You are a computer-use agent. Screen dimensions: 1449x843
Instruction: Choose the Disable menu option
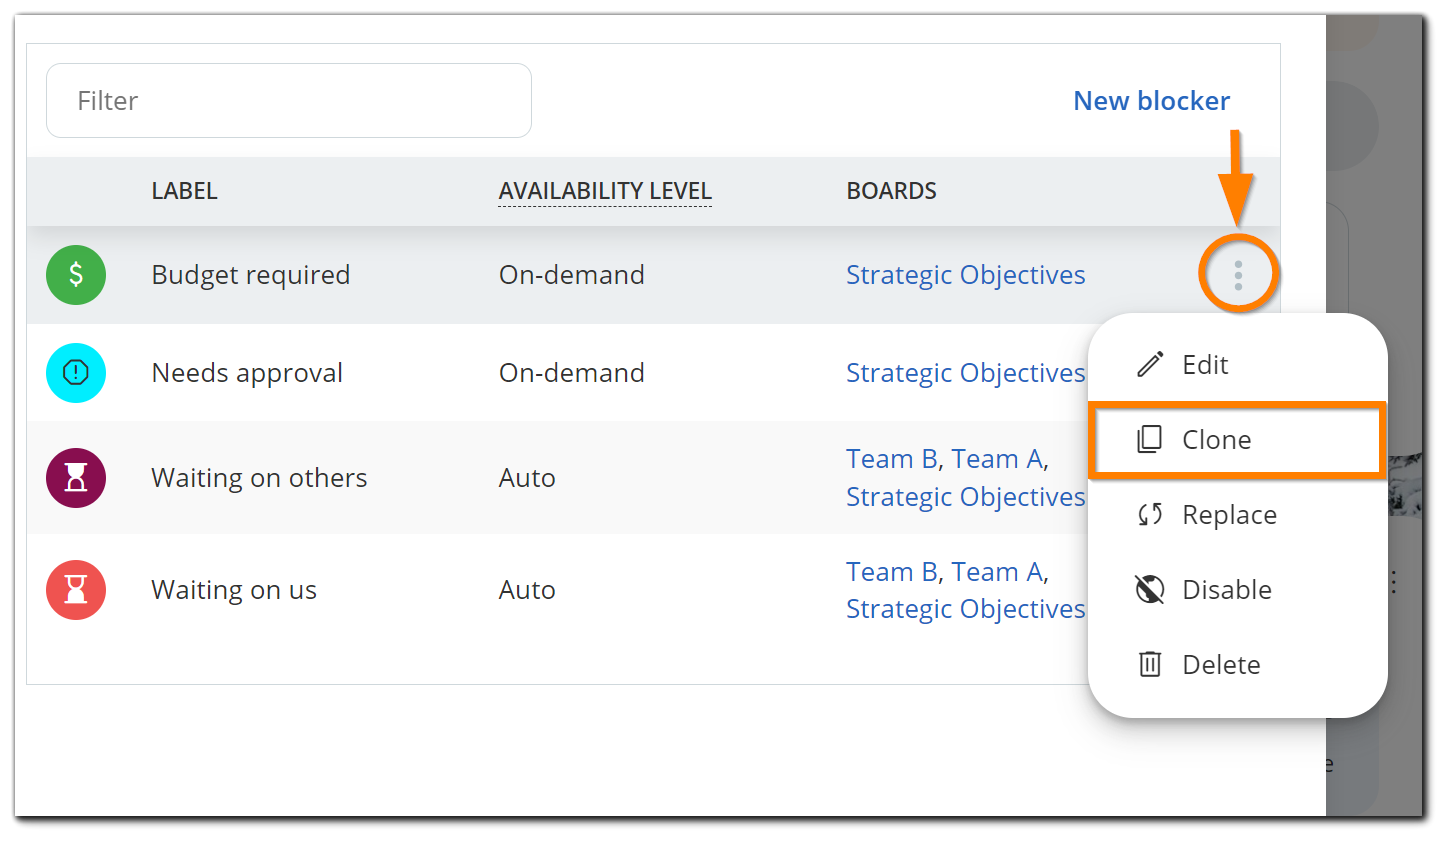(1226, 590)
